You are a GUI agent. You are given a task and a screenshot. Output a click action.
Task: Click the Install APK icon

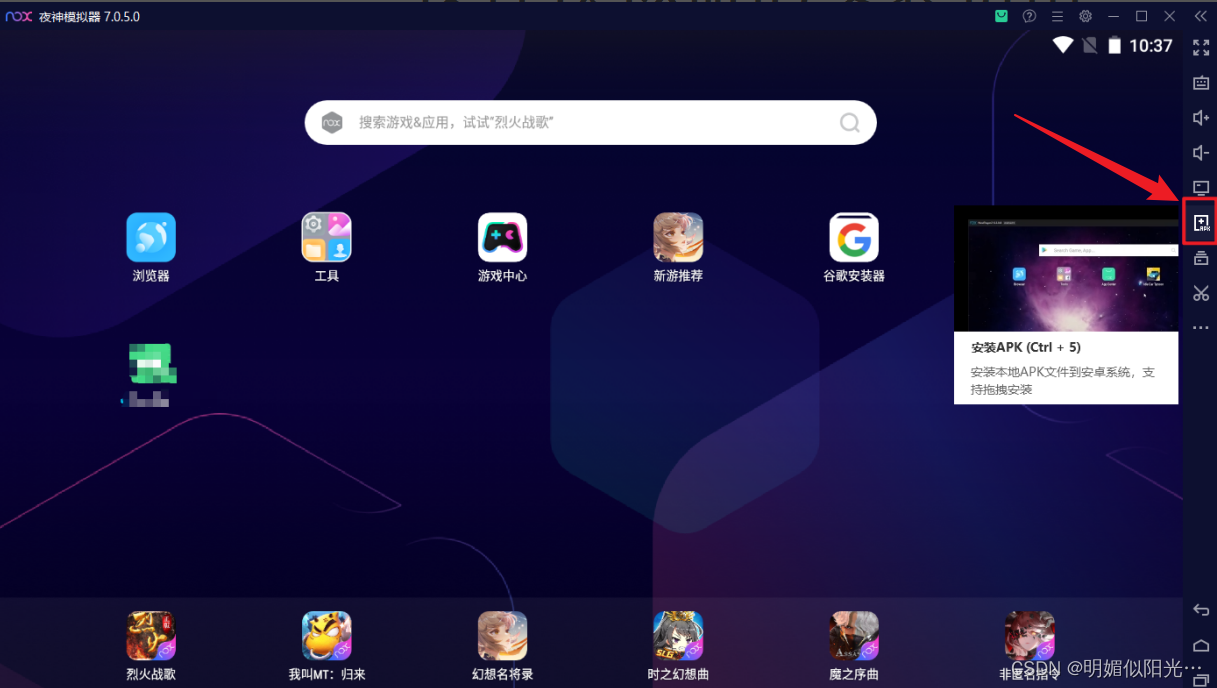pyautogui.click(x=1201, y=222)
